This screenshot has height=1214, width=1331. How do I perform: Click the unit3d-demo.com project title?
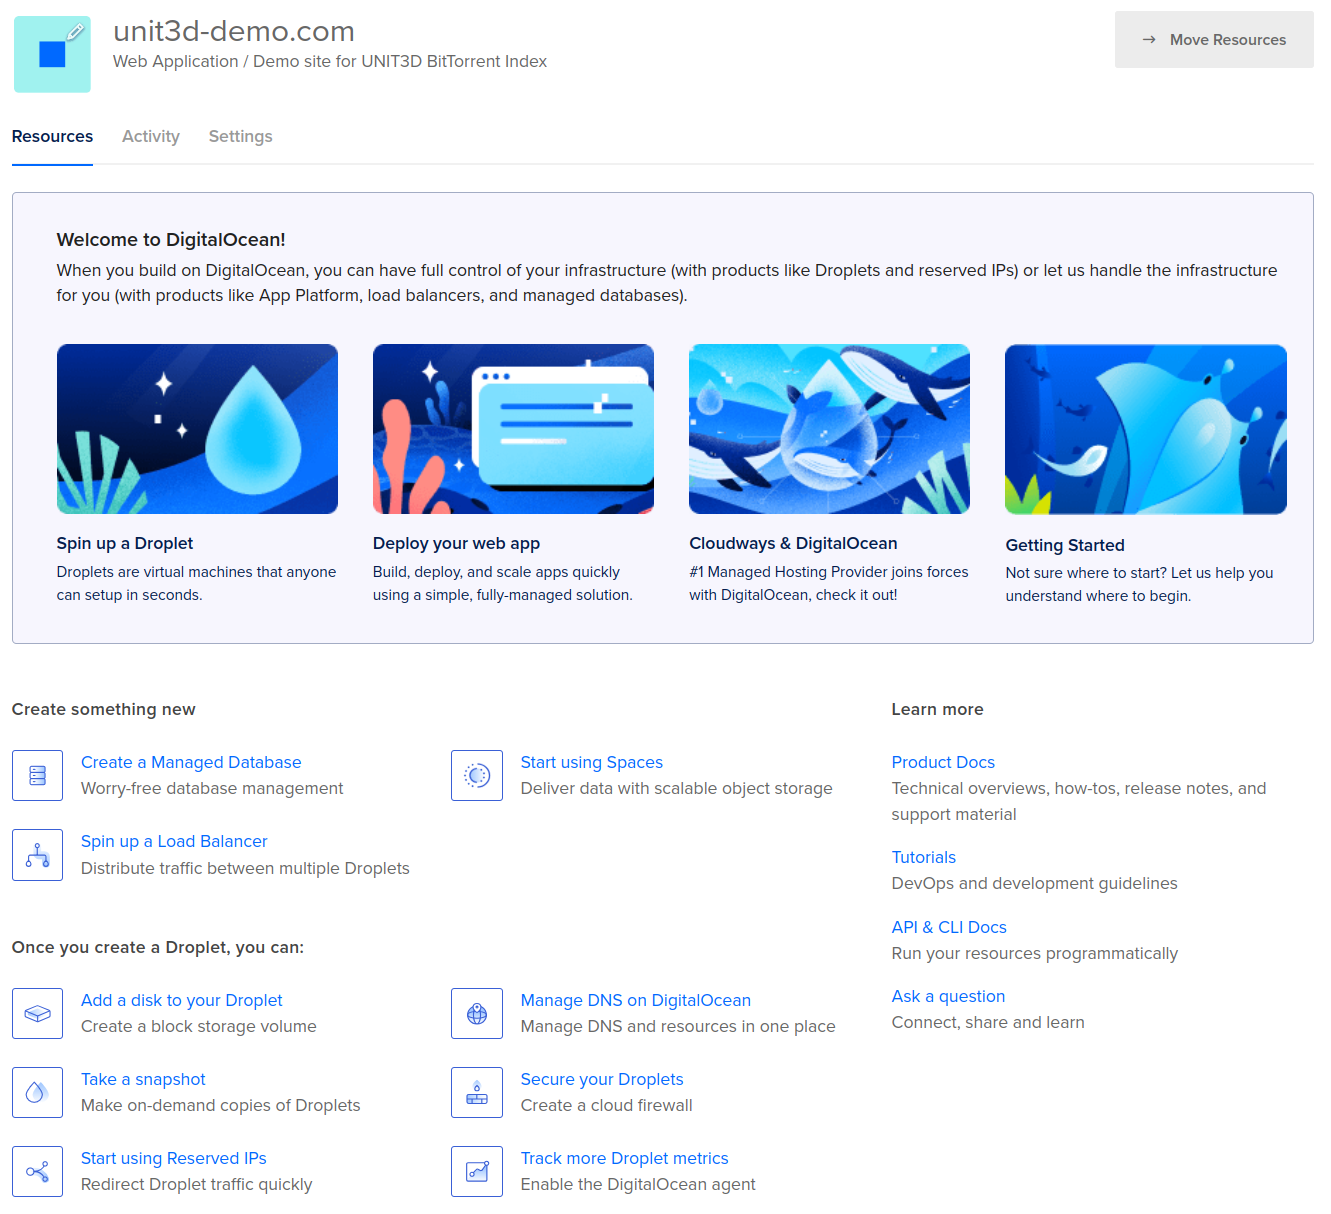(234, 31)
